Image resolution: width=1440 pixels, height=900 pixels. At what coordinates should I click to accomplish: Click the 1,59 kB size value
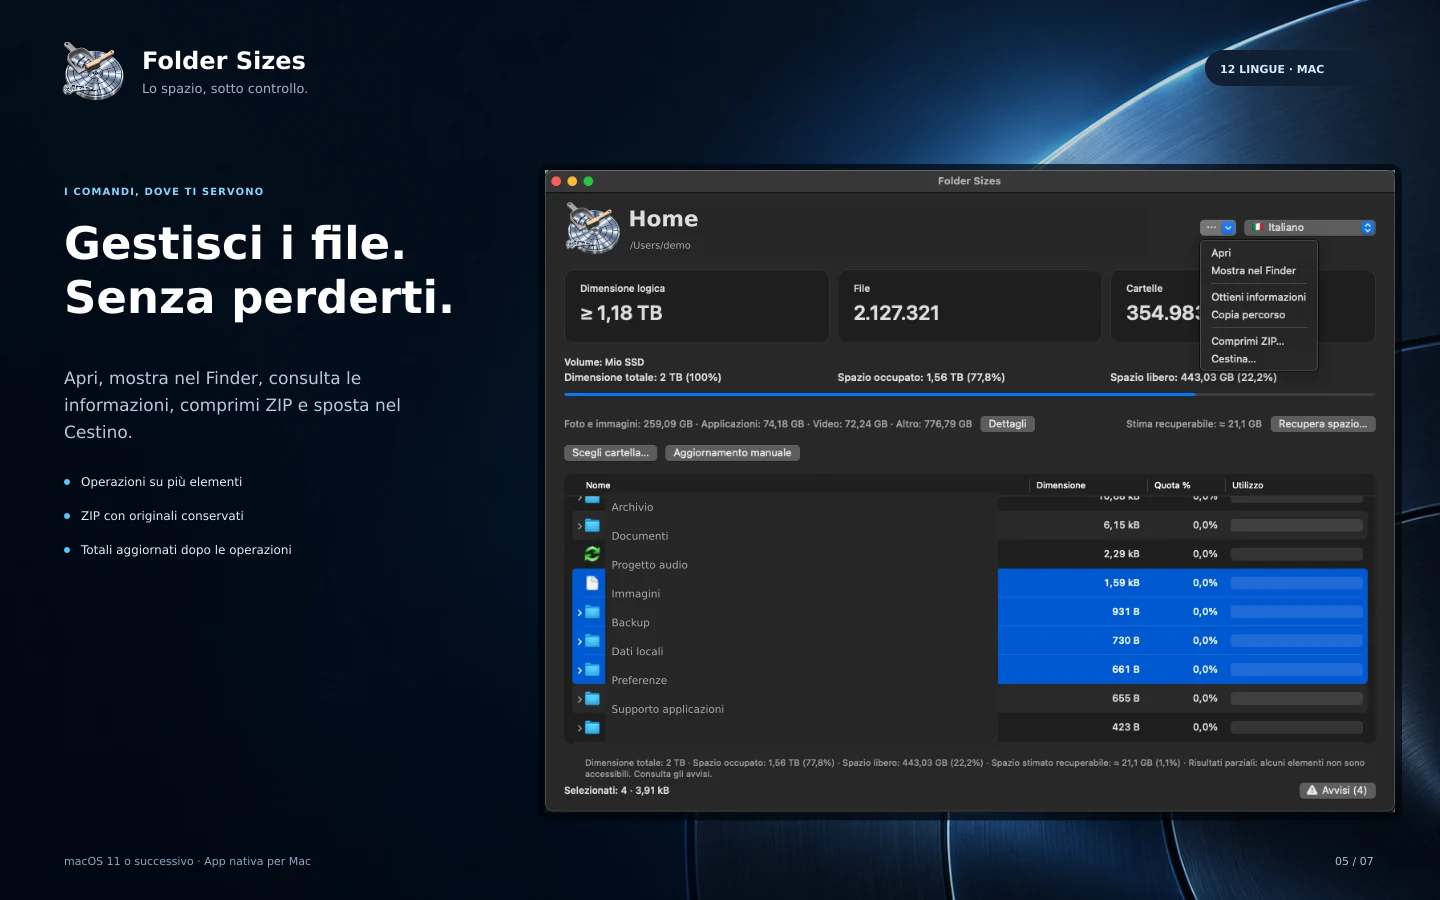[x=1121, y=583]
